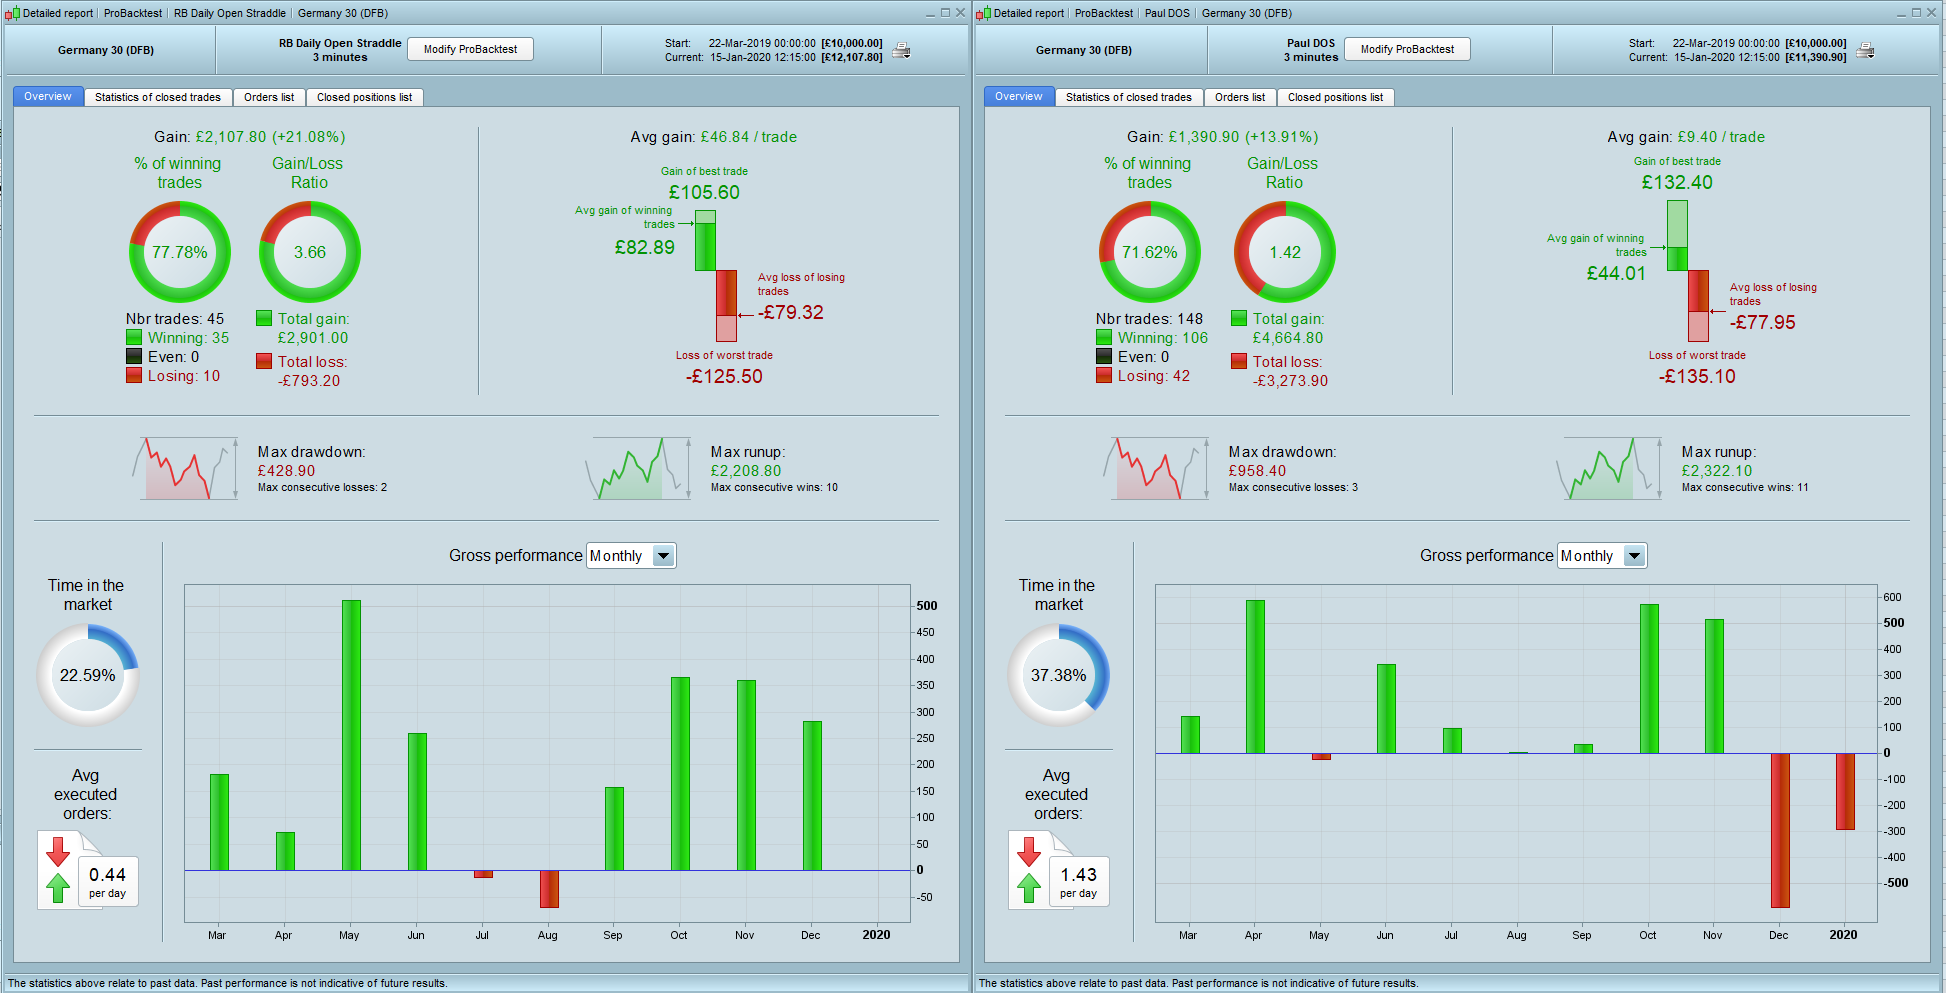Click the red Aug bar in RB Daily Open Straddle chart
The image size is (1946, 993).
549,889
